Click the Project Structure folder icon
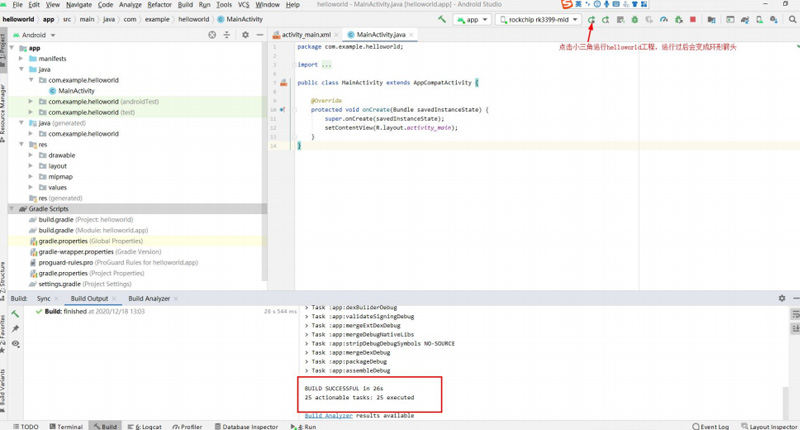 point(711,19)
